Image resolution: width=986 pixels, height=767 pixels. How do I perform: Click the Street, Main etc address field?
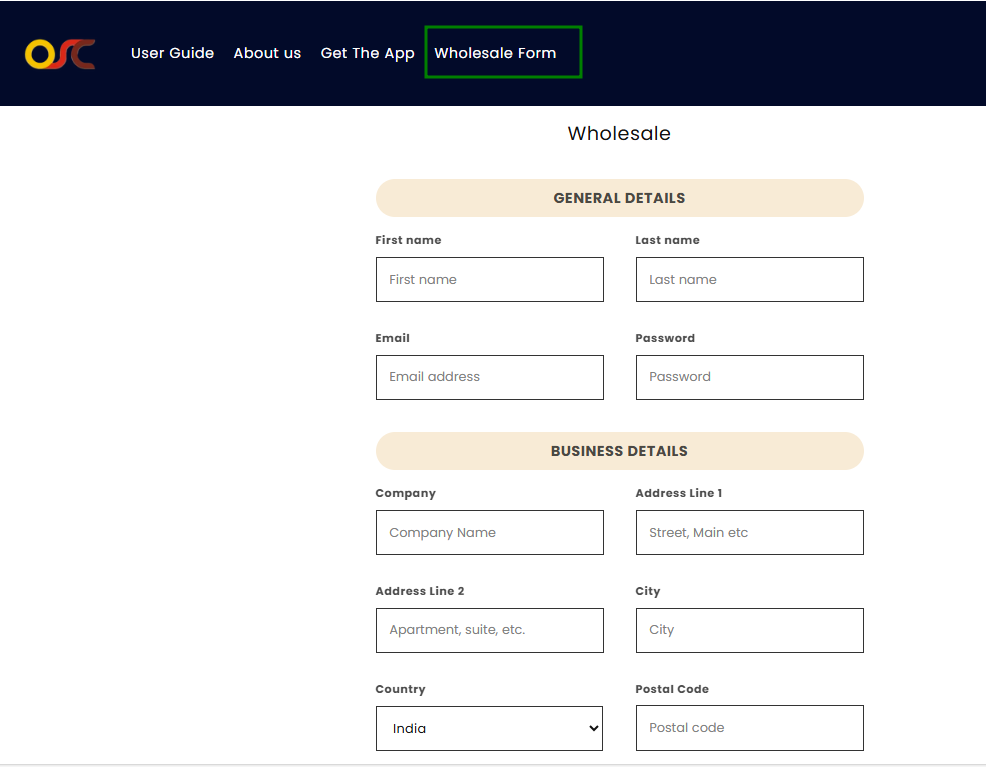coord(749,533)
